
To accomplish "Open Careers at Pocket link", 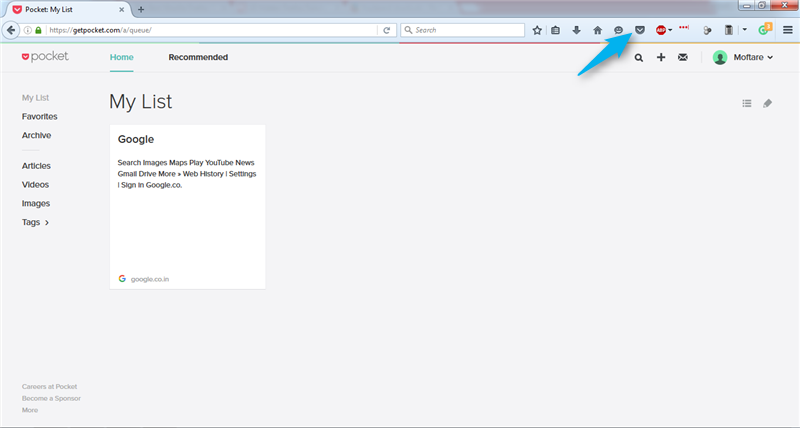I will click(x=49, y=387).
